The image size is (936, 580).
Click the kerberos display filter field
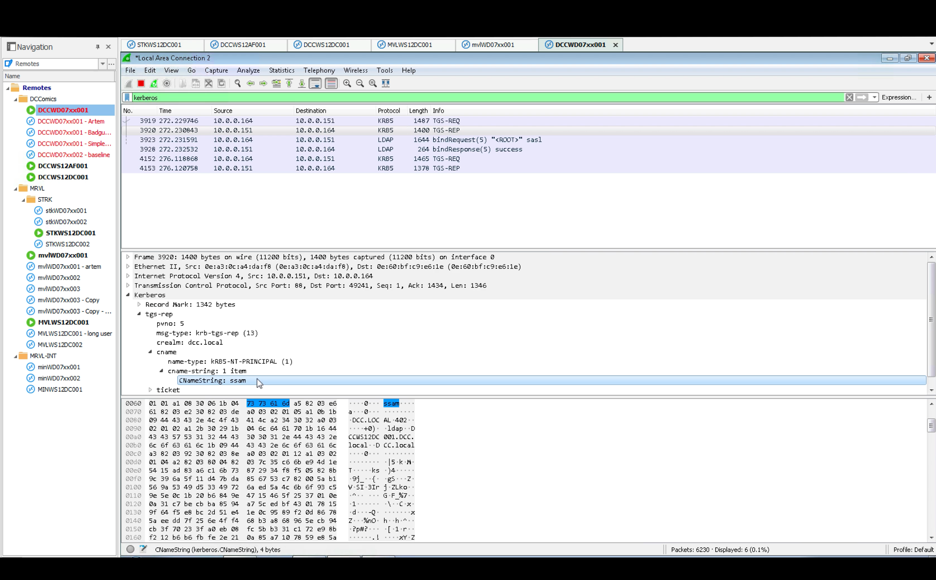tap(487, 97)
